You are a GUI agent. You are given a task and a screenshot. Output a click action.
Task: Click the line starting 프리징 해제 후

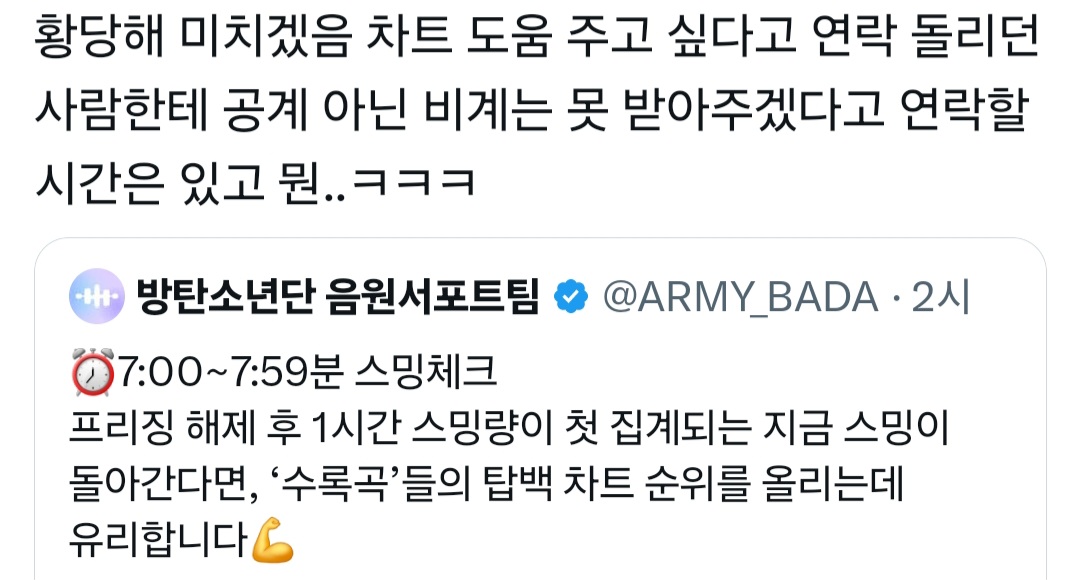pos(509,428)
